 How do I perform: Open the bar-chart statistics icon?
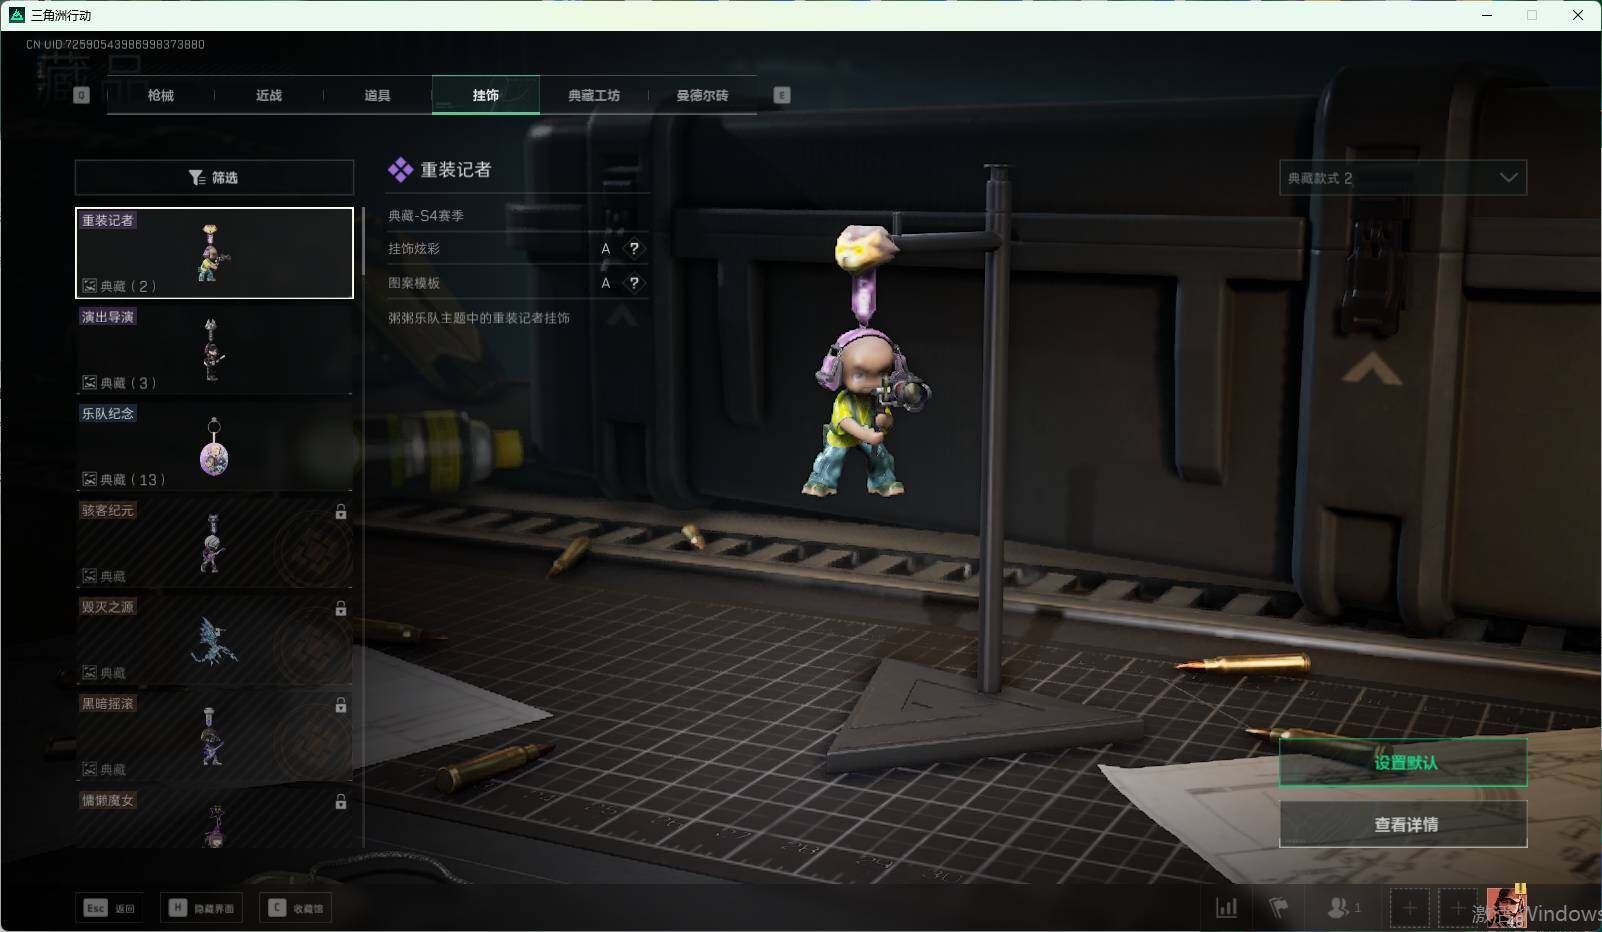coord(1226,908)
